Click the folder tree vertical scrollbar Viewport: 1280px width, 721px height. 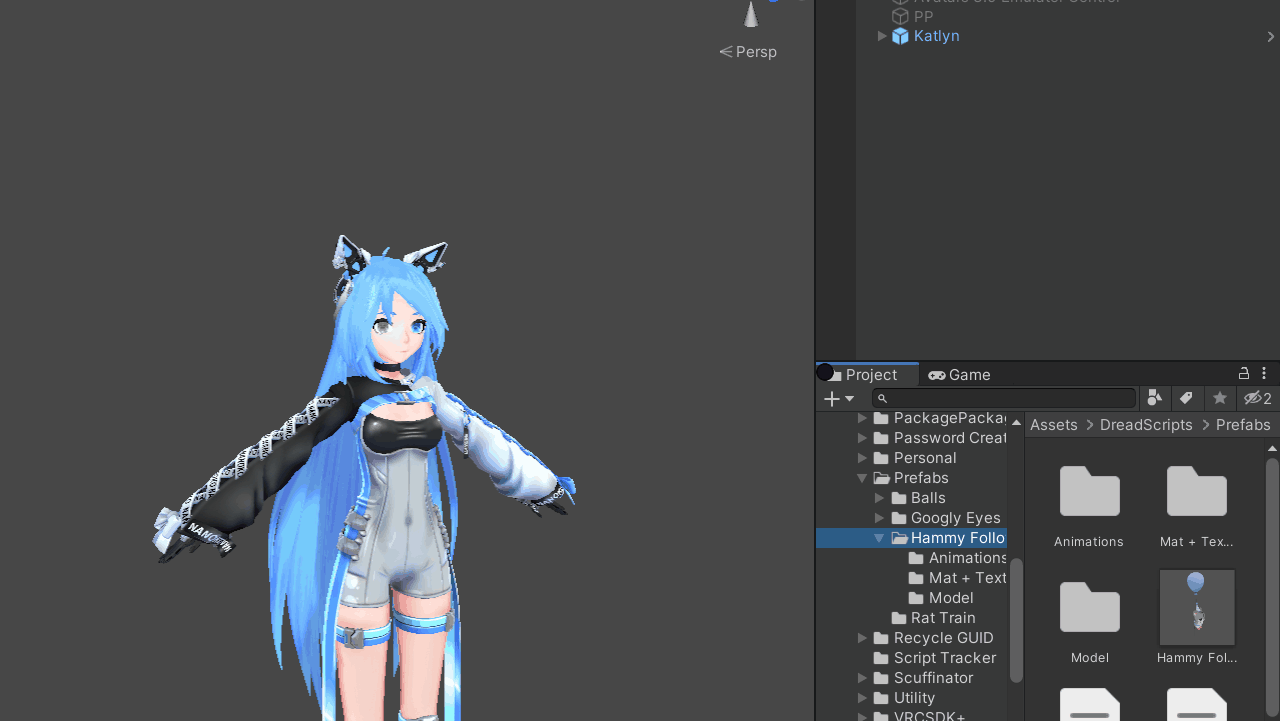tap(1016, 620)
